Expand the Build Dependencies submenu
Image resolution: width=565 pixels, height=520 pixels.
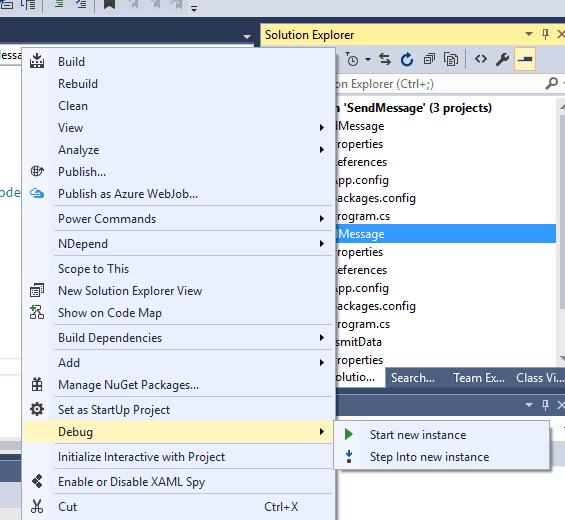click(178, 338)
